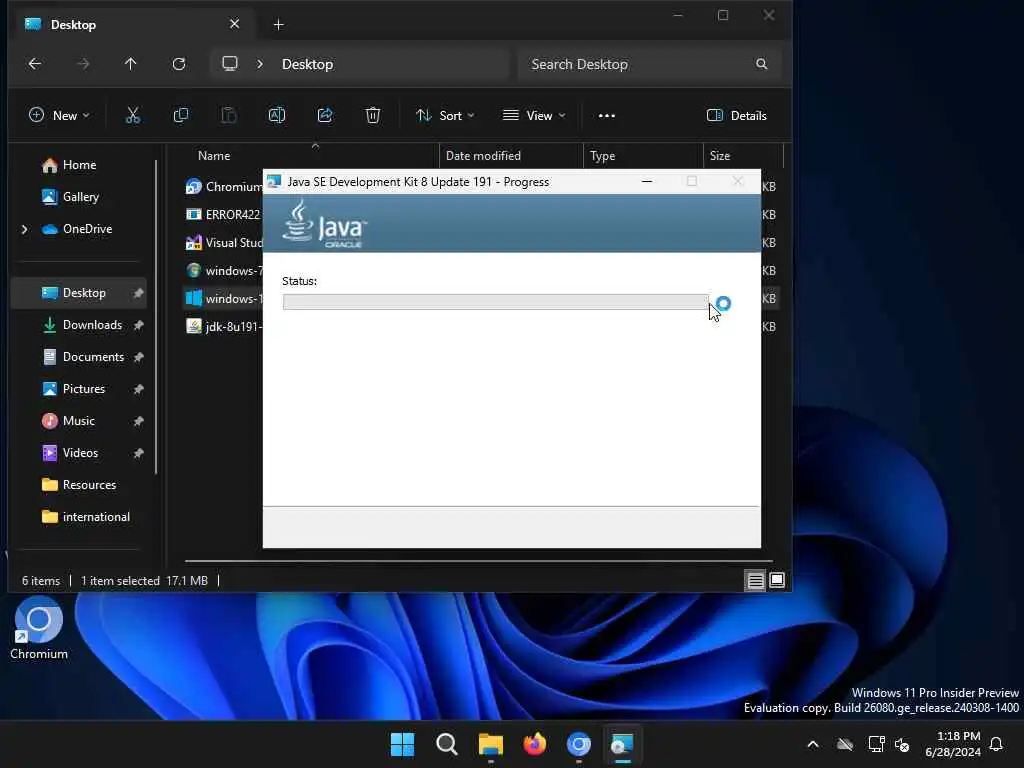
Task: Open Pictures in the sidebar
Action: 79,389
